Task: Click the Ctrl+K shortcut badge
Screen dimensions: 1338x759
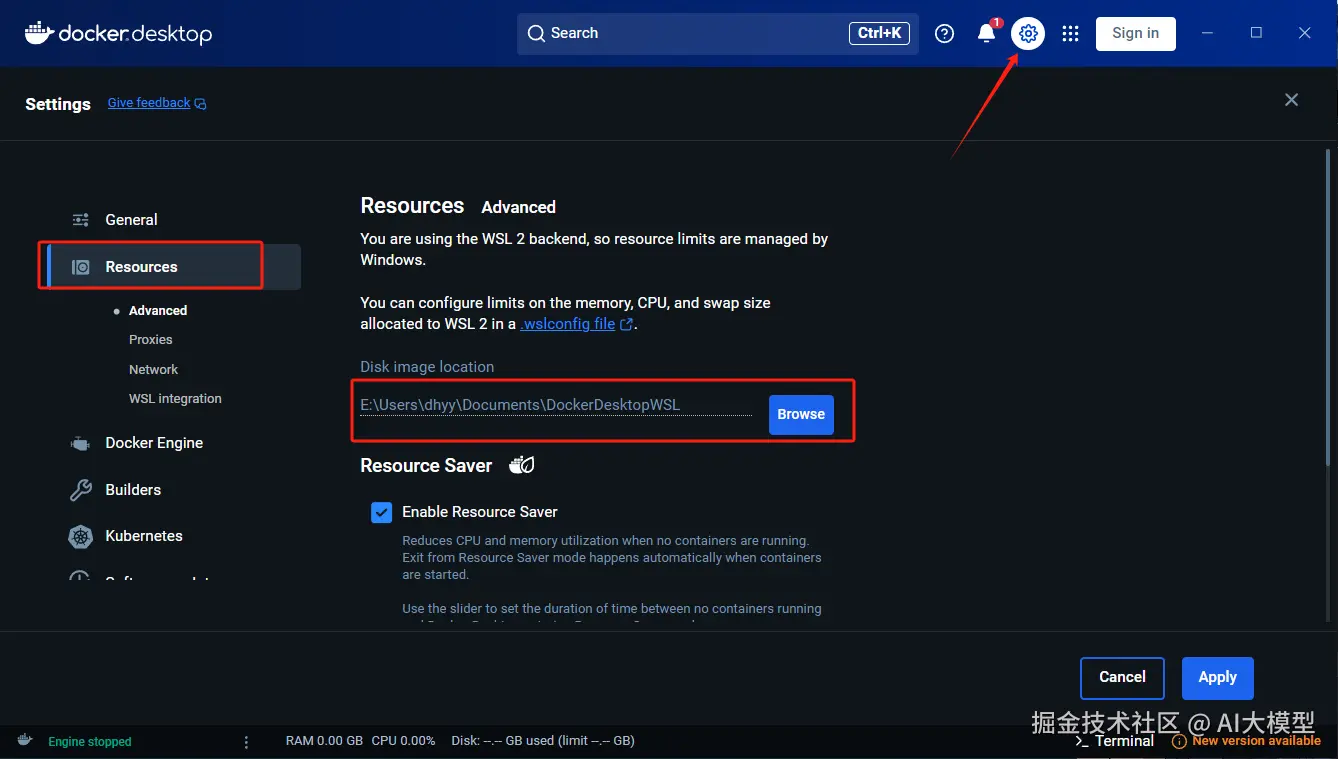Action: coord(880,33)
